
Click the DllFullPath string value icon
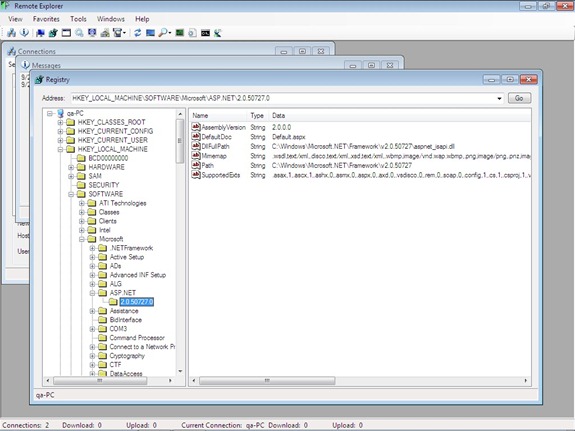(196, 146)
